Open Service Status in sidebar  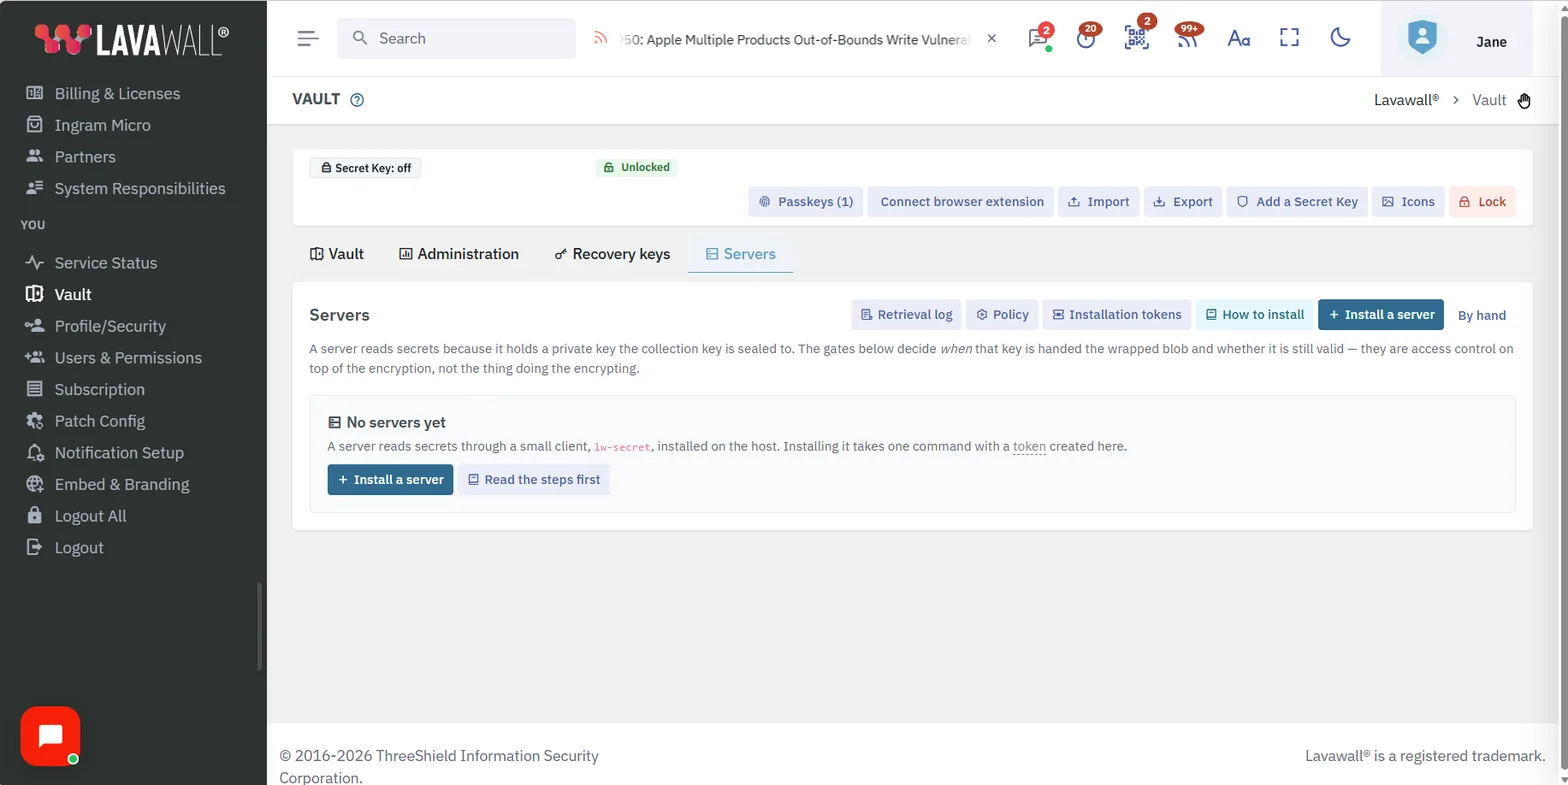tap(105, 263)
